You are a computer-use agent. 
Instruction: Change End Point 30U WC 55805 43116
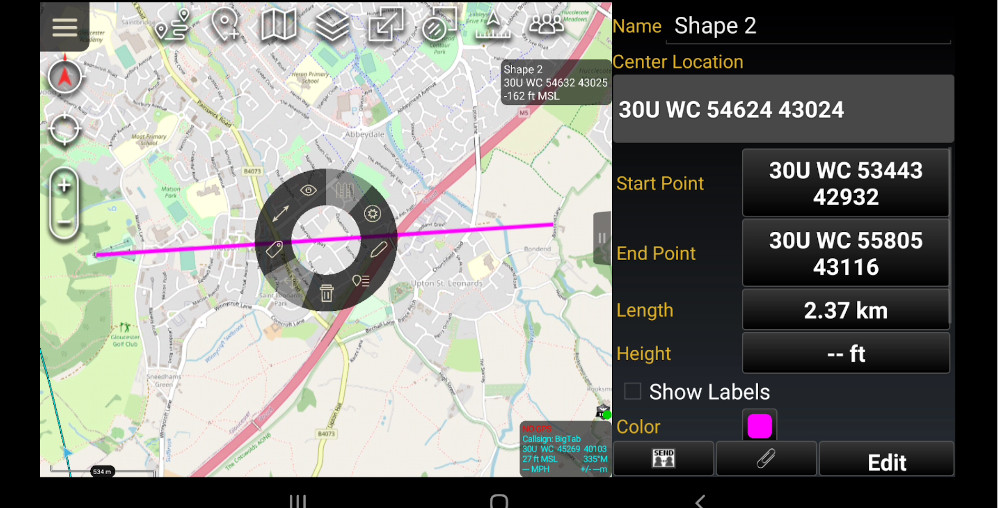click(846, 253)
